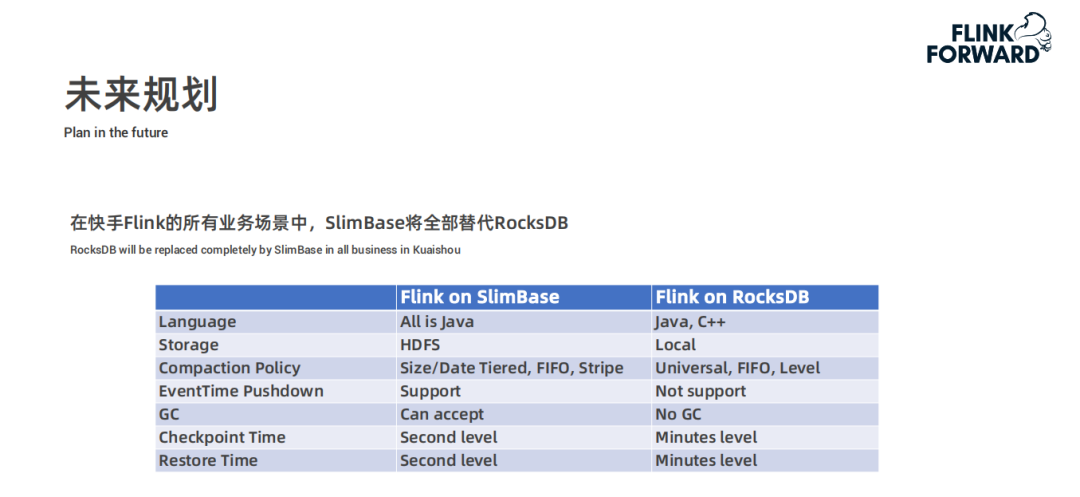Screen dimensions: 1080x497
Task: Click the "All is Java" cell
Action: (437, 322)
